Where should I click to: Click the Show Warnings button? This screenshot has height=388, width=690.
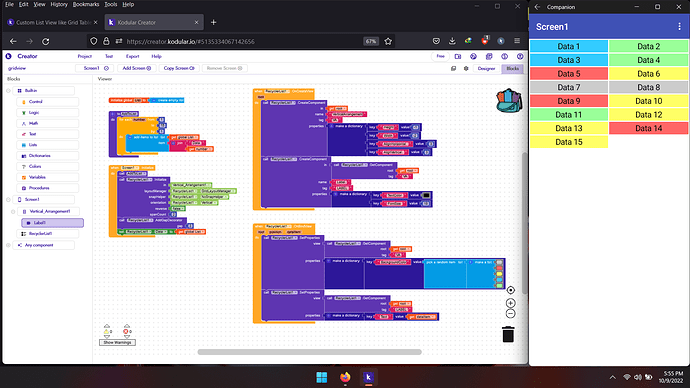pos(117,342)
